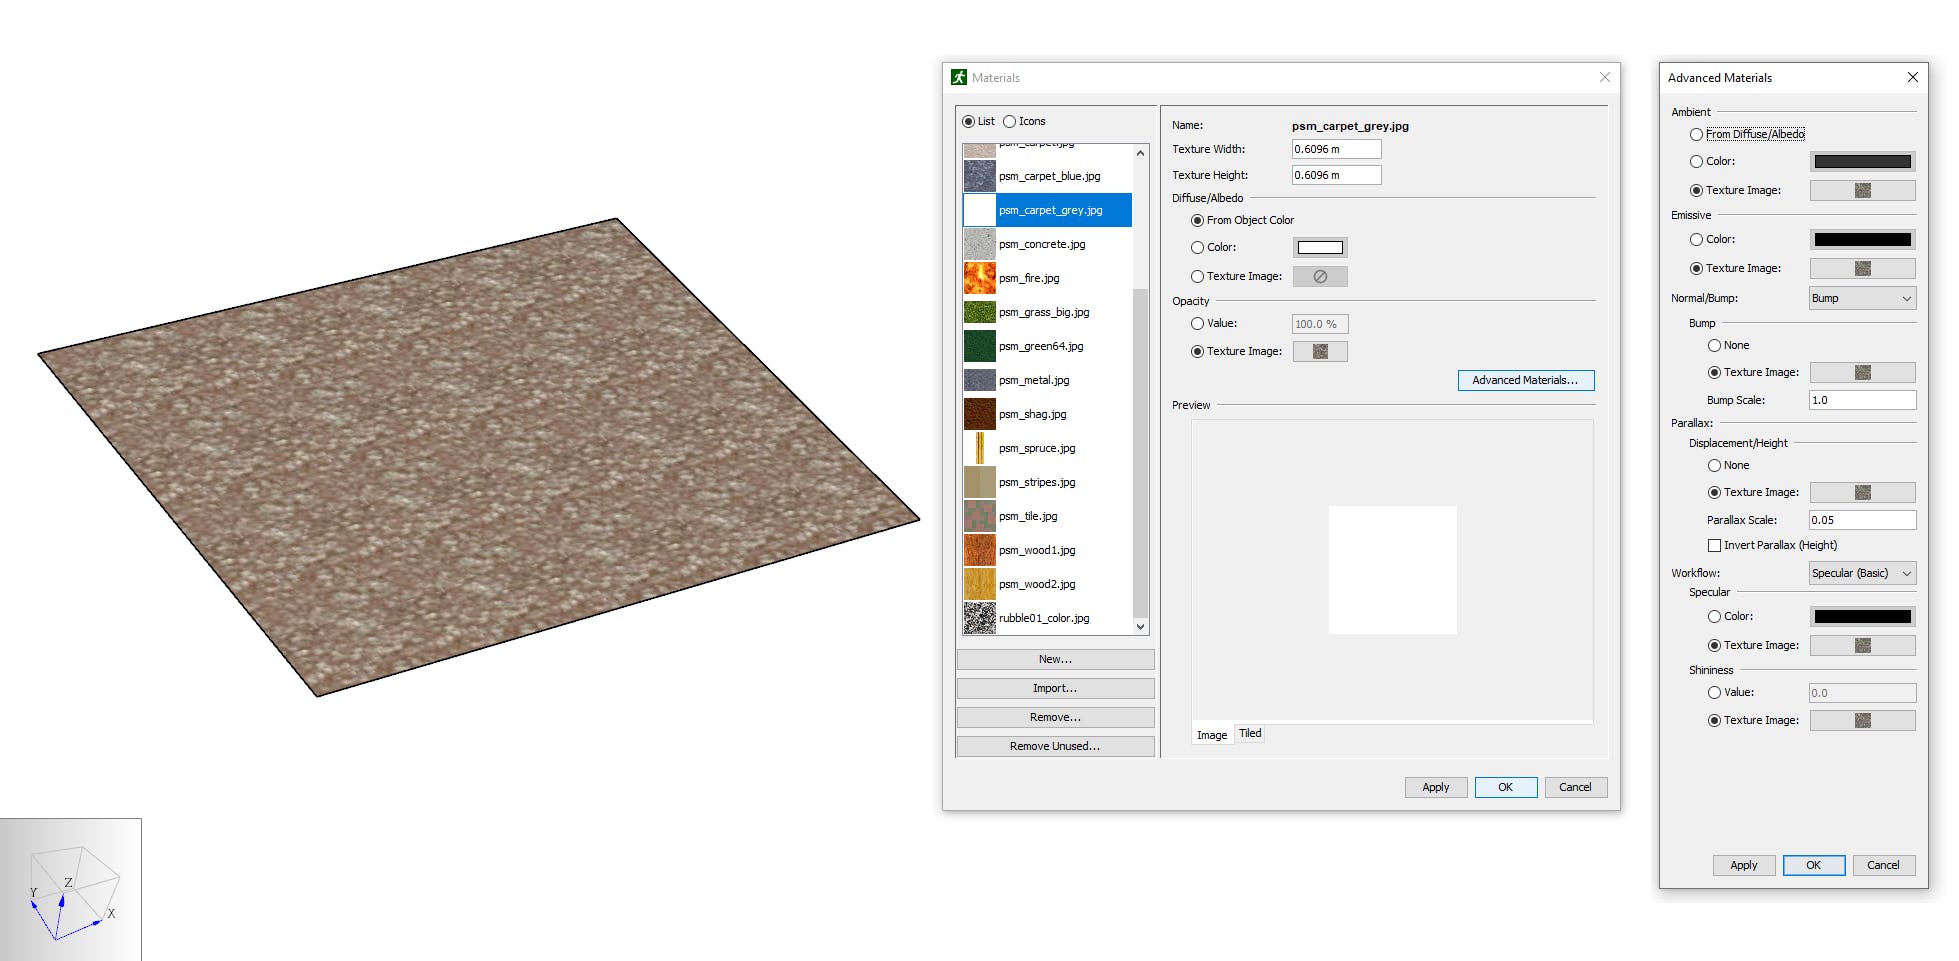
Task: Choose the psm_grass_big.jpg texture thumbnail
Action: [x=979, y=312]
